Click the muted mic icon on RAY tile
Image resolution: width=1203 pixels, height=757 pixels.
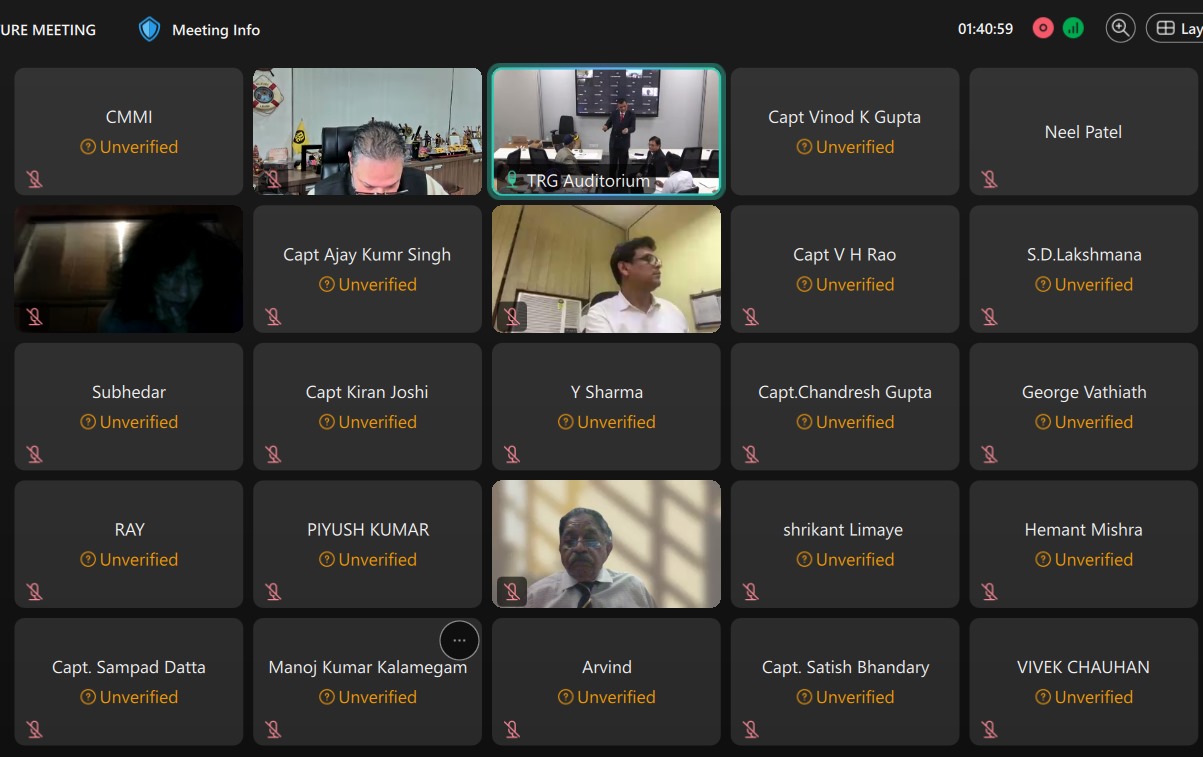pyautogui.click(x=34, y=592)
